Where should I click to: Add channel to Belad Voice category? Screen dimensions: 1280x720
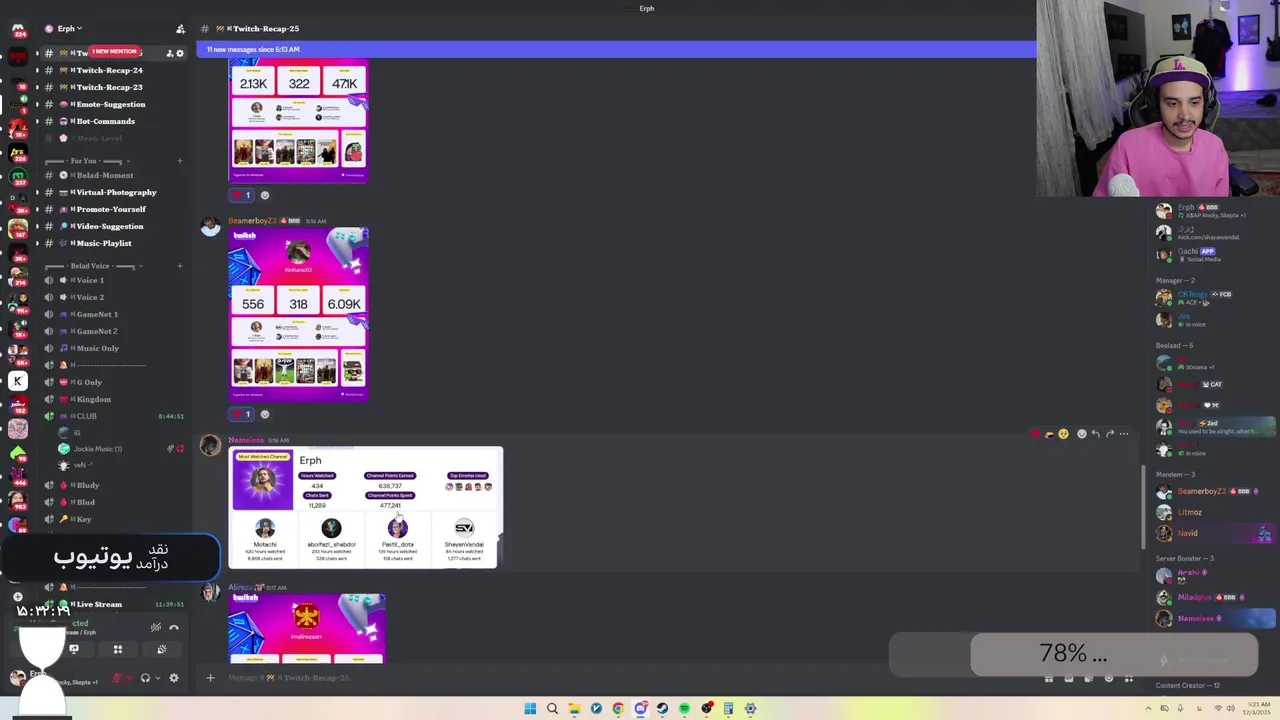coord(180,266)
